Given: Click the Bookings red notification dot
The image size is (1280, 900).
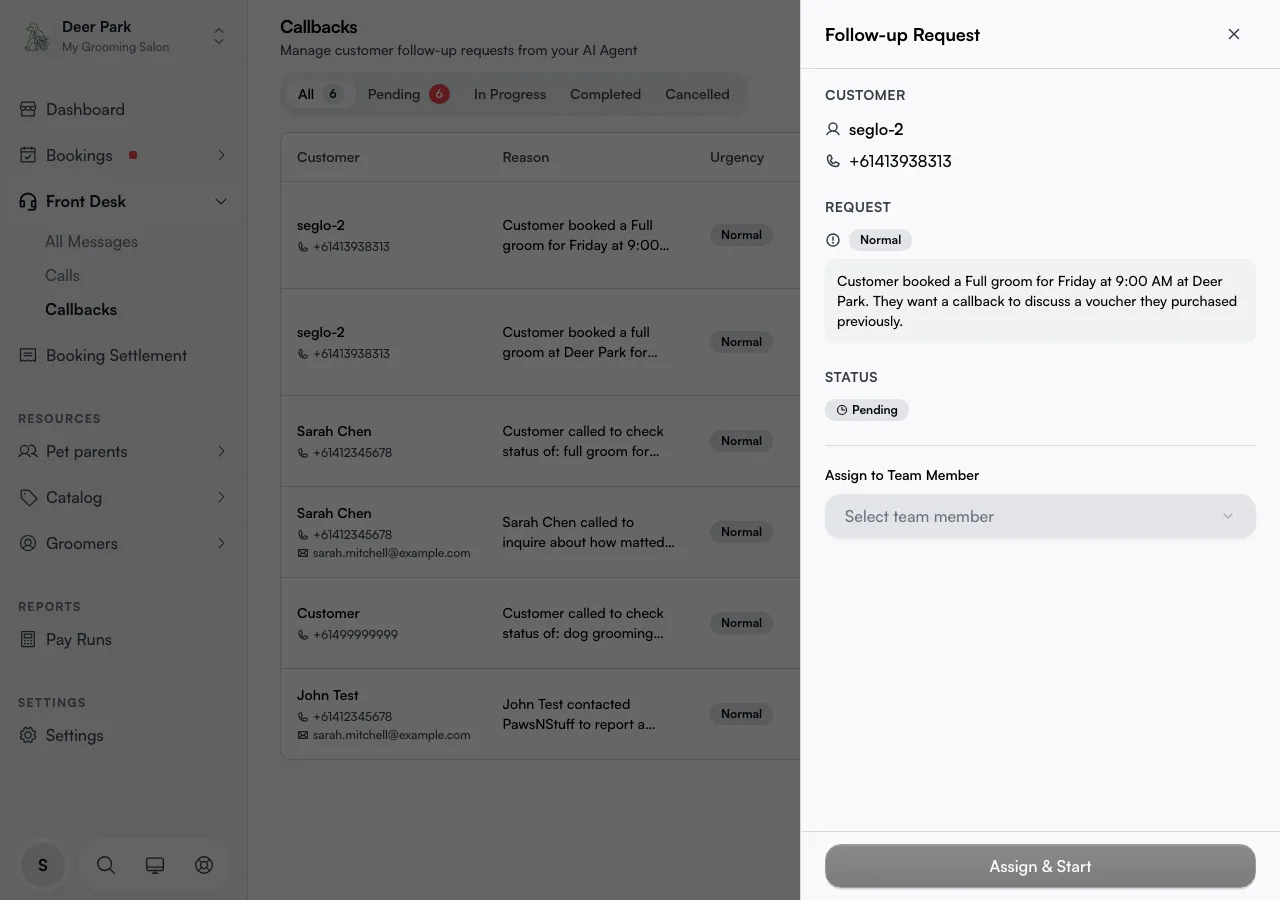Looking at the screenshot, I should point(133,155).
